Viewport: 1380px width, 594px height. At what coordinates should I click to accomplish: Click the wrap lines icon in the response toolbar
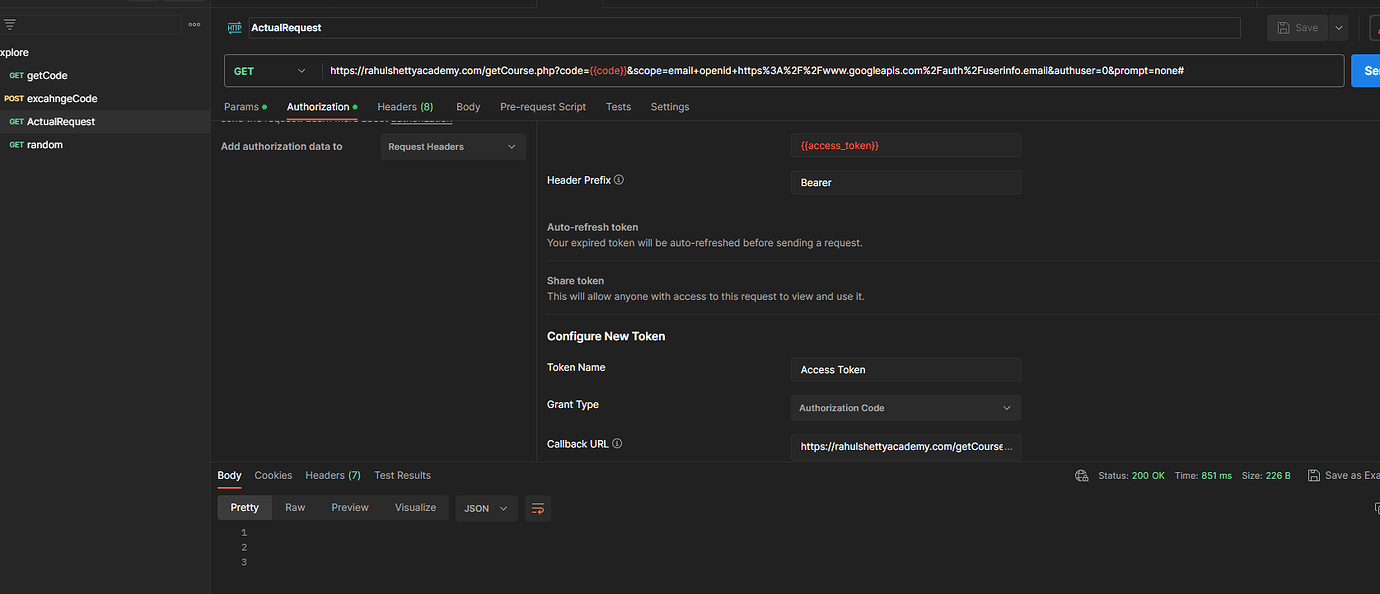click(538, 508)
